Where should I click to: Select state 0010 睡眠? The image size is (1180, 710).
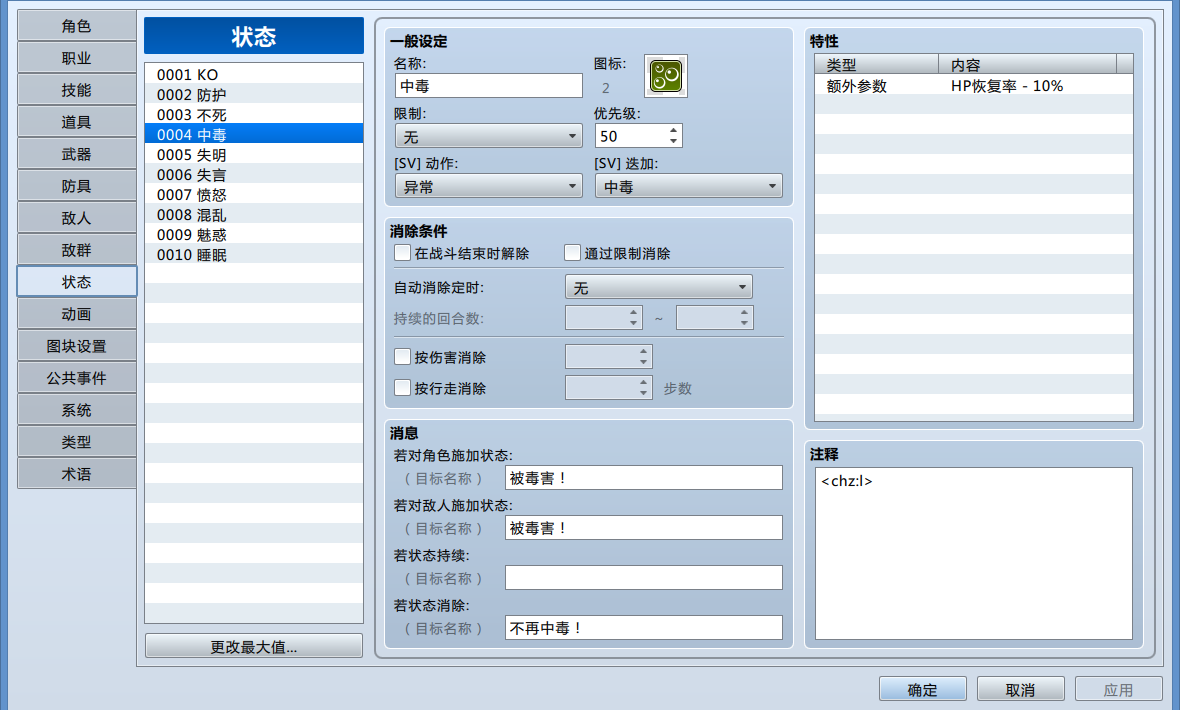coord(254,254)
